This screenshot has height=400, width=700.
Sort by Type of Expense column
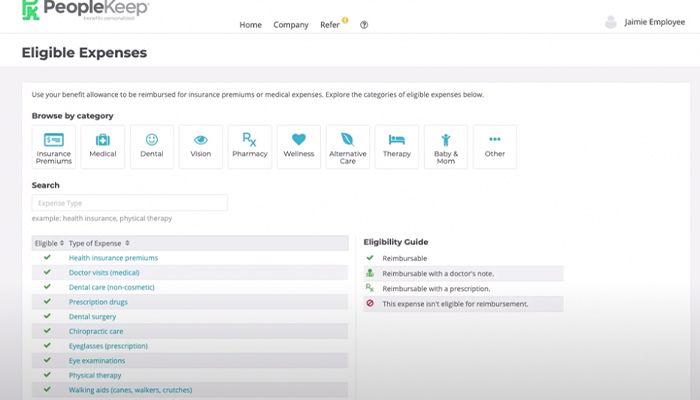click(99, 243)
